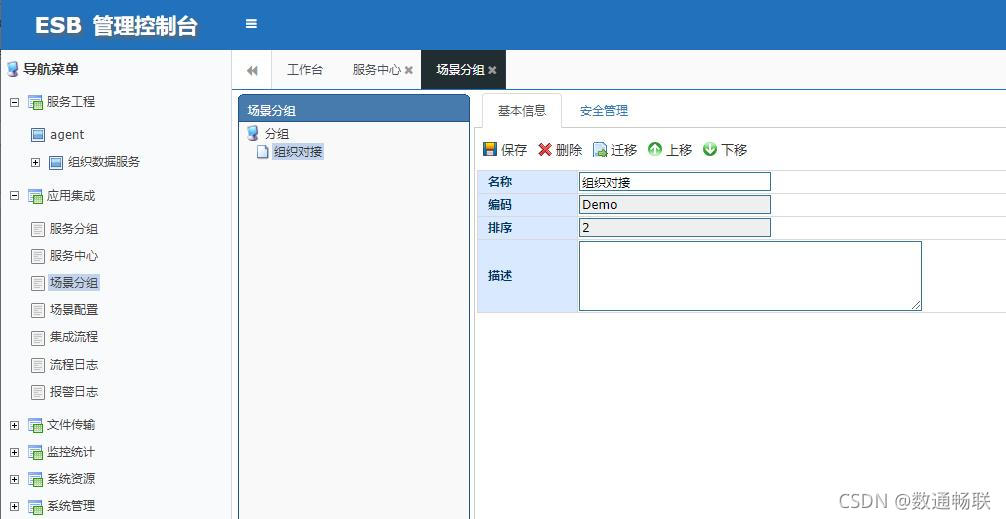Click the 组织数据服务 project icon
The width and height of the screenshot is (1006, 519).
[x=56, y=162]
